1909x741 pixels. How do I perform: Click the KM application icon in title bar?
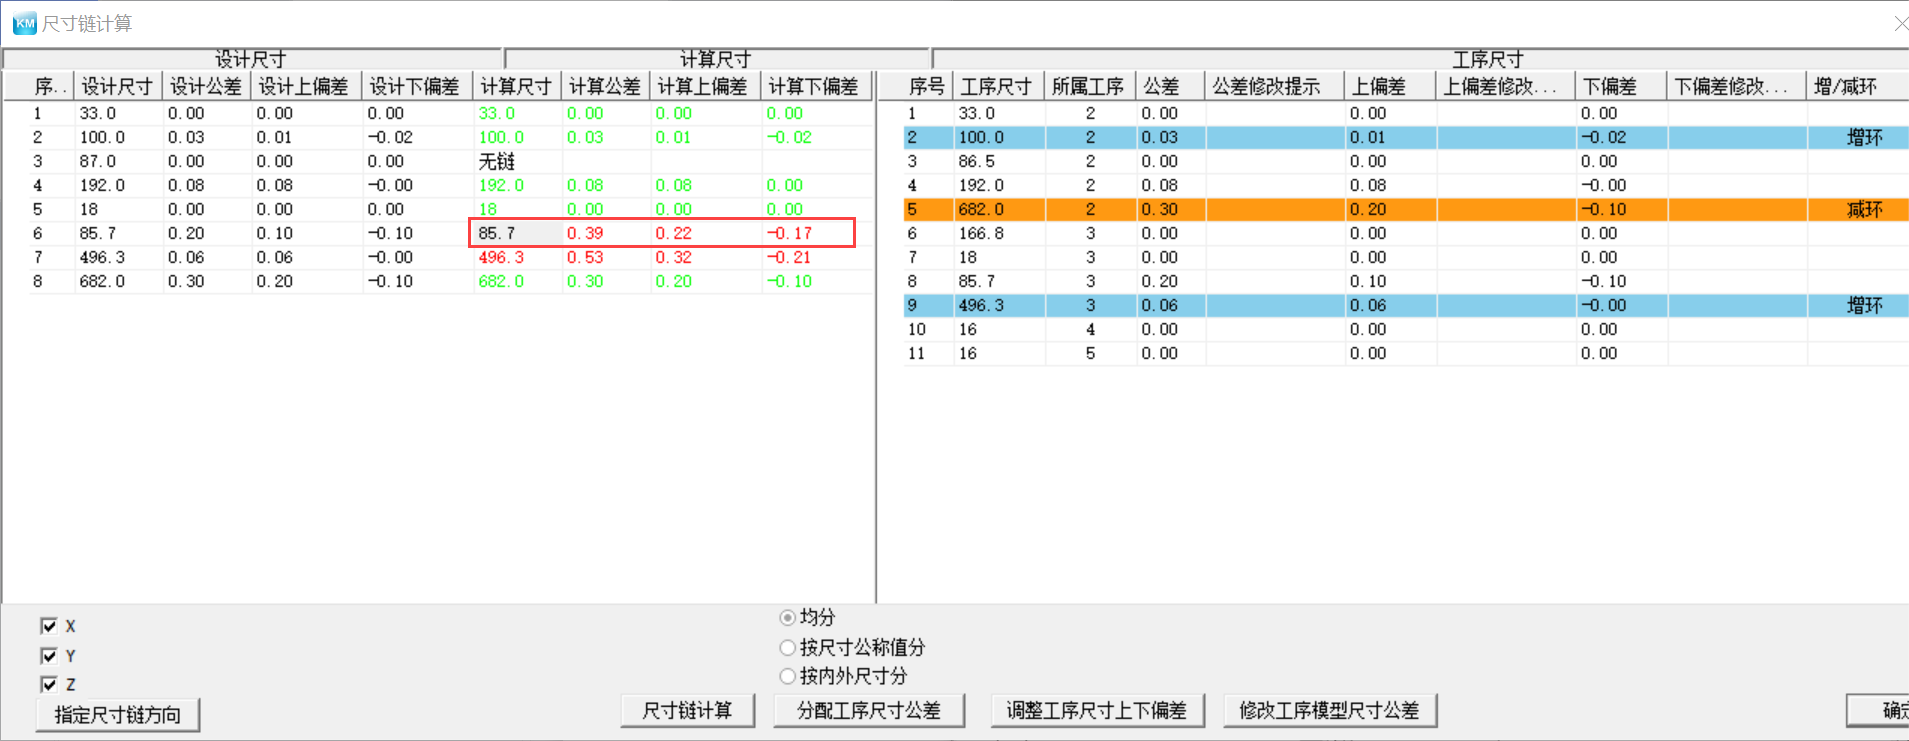coord(24,23)
